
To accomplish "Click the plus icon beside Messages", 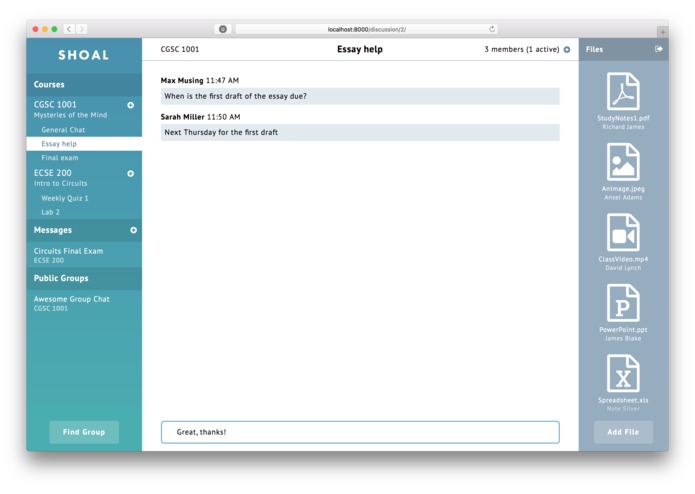I will 133,230.
